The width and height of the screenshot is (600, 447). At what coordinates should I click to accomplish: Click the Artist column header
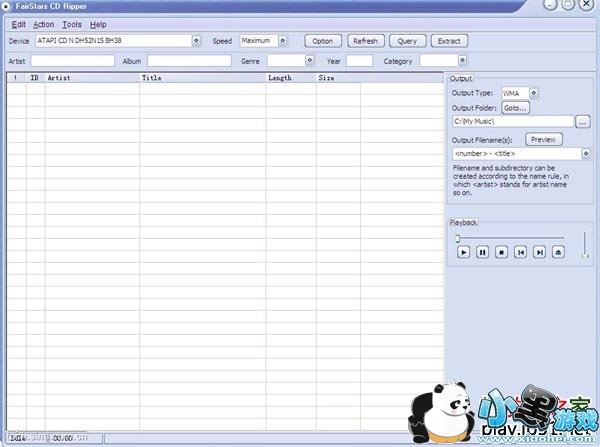92,78
